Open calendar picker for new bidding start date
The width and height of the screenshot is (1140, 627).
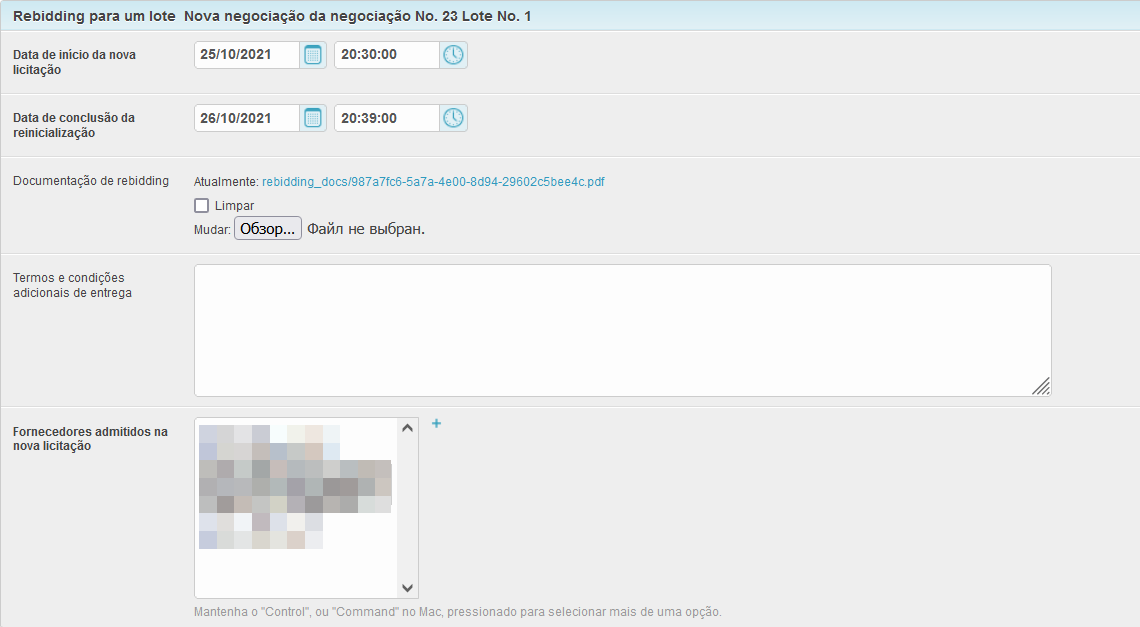(x=313, y=55)
